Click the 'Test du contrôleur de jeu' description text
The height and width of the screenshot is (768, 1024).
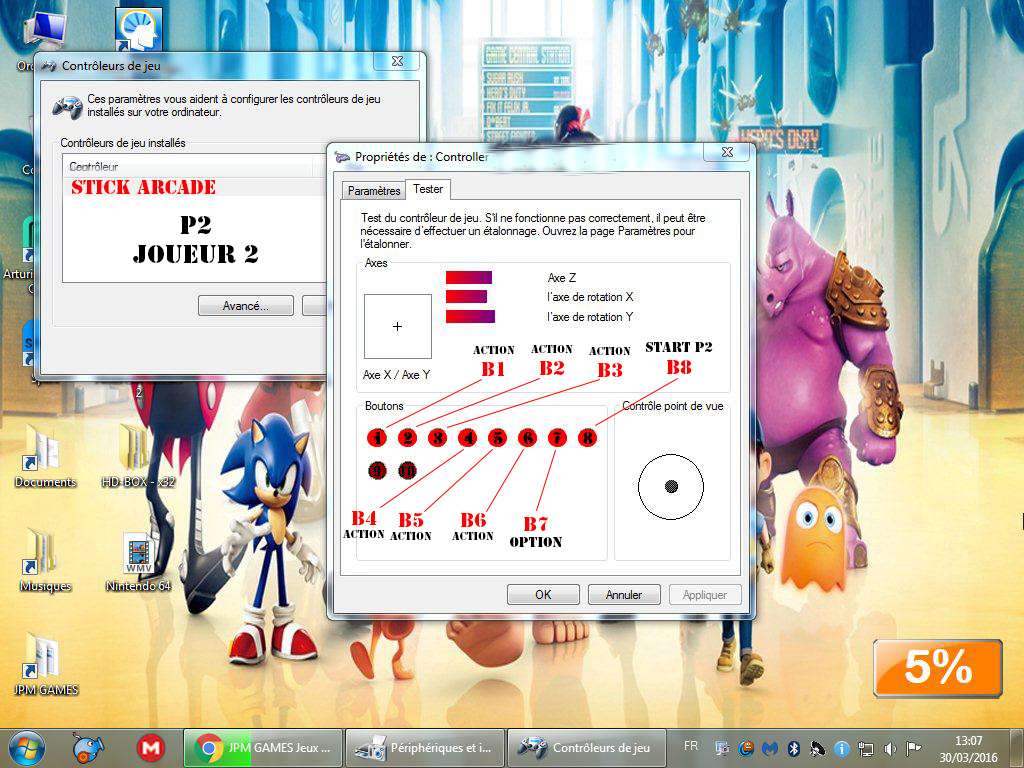533,231
